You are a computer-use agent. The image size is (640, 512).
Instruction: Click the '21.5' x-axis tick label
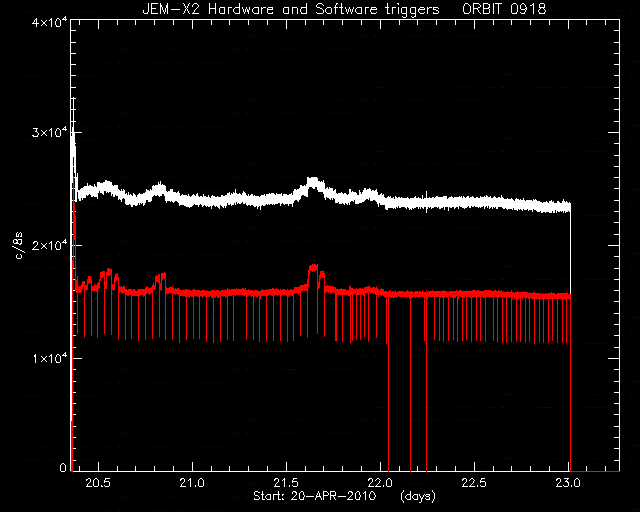pyautogui.click(x=286, y=483)
